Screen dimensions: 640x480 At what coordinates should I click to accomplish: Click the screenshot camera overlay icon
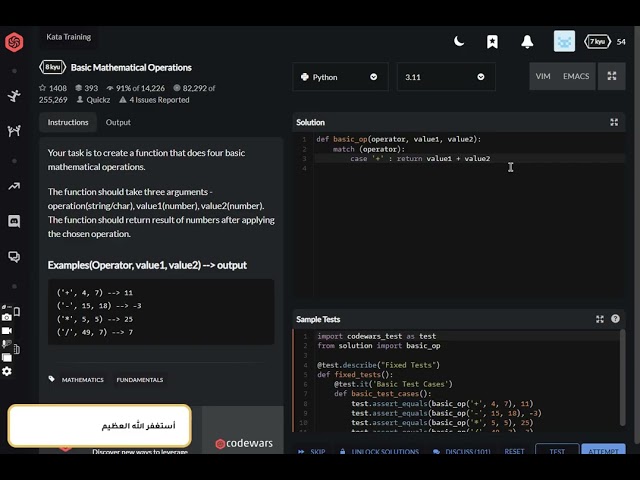pyautogui.click(x=7, y=317)
